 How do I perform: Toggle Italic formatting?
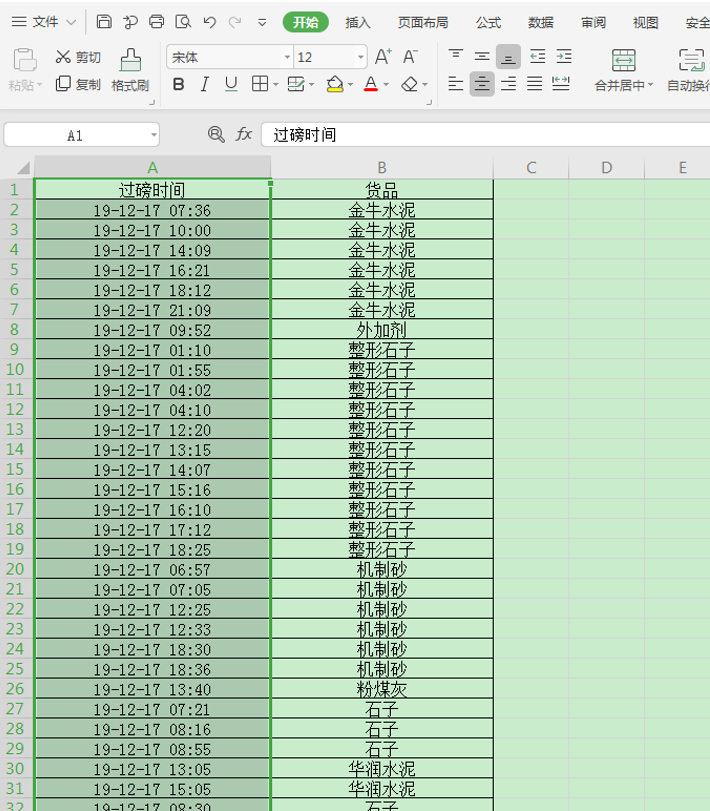(x=205, y=84)
